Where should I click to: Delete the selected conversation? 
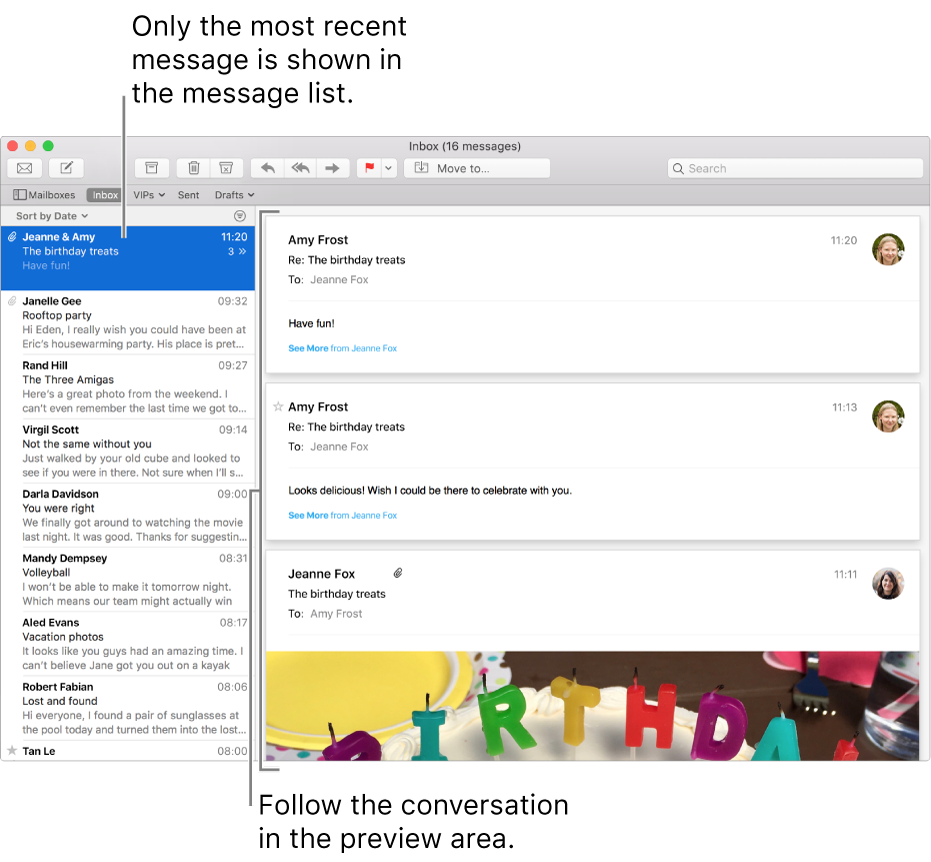[x=193, y=167]
